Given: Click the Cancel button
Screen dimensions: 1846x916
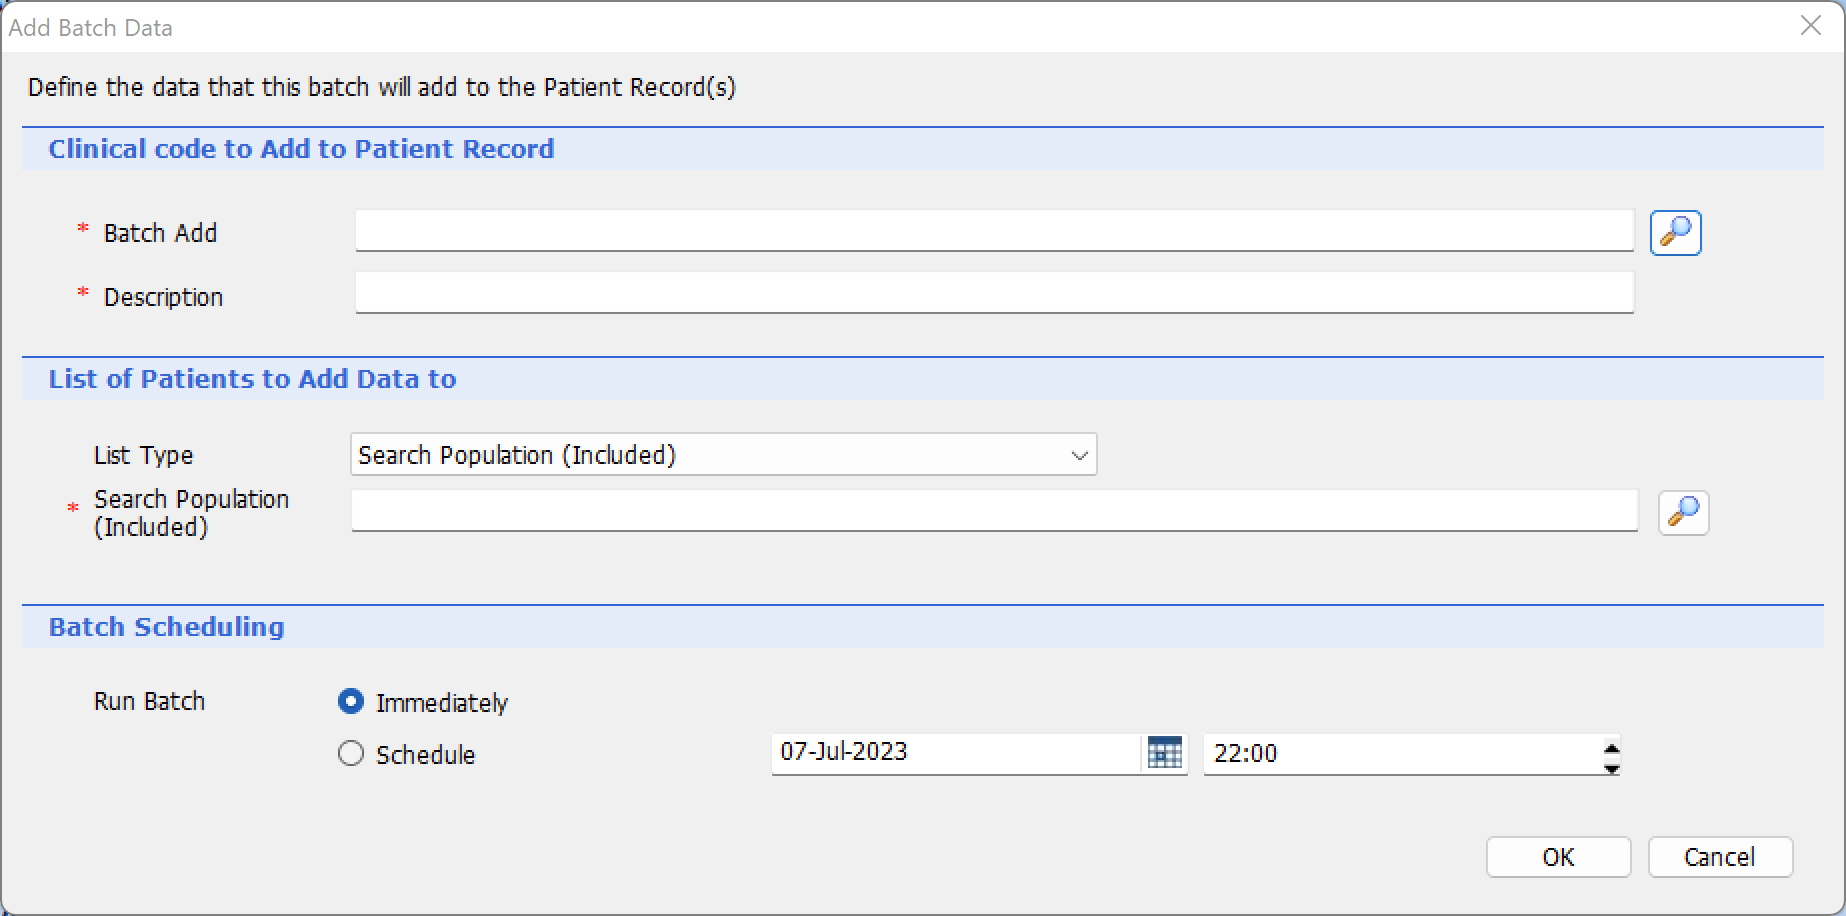Looking at the screenshot, I should click(x=1720, y=857).
